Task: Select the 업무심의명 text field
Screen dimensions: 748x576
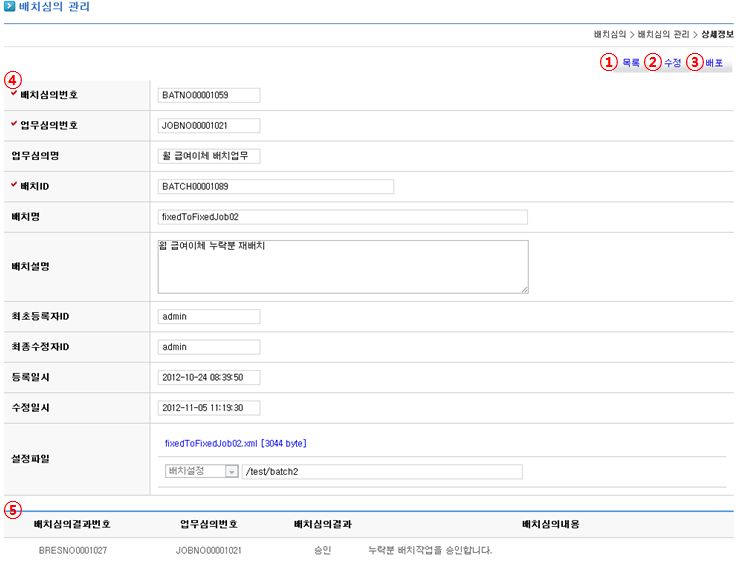Action: (209, 156)
